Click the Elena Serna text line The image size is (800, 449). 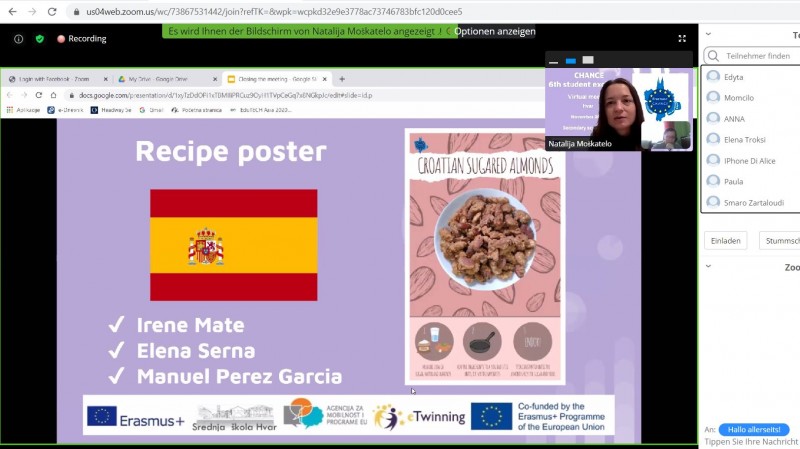196,351
